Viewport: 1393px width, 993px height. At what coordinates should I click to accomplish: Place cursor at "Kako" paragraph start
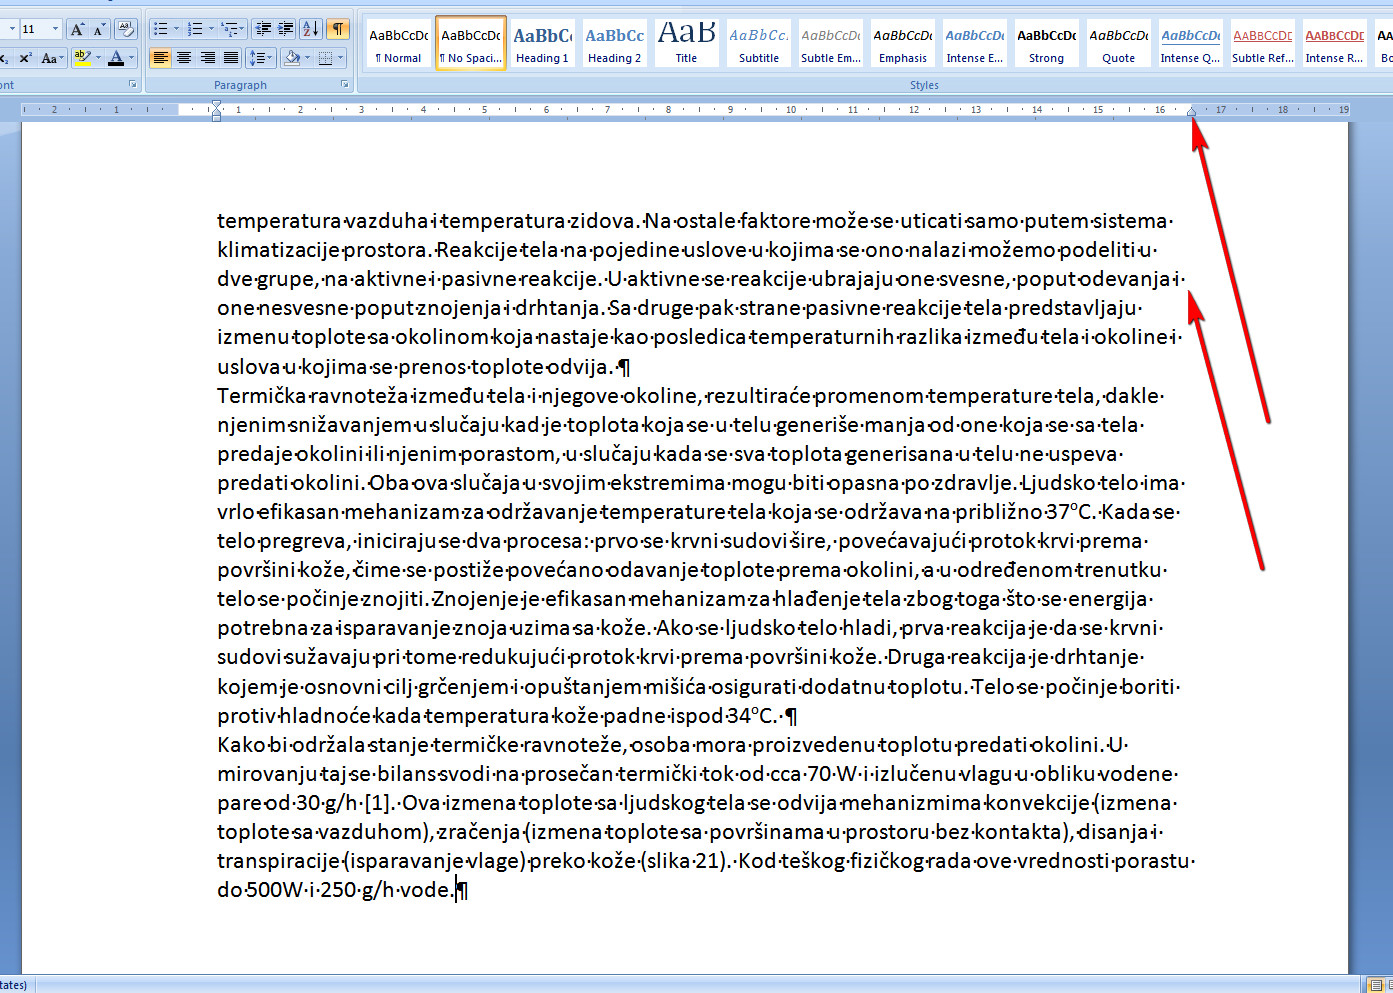click(x=218, y=745)
